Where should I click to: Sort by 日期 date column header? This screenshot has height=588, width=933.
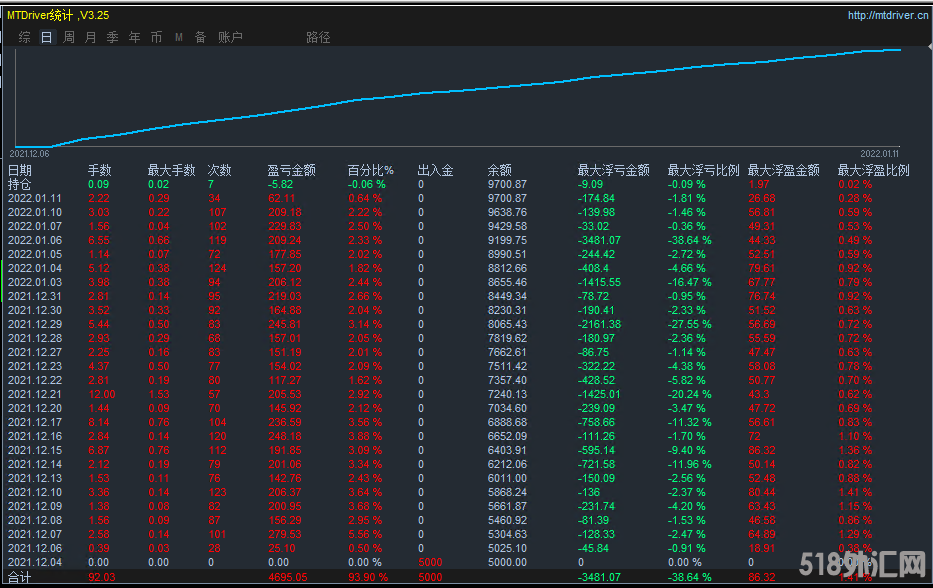pyautogui.click(x=20, y=170)
